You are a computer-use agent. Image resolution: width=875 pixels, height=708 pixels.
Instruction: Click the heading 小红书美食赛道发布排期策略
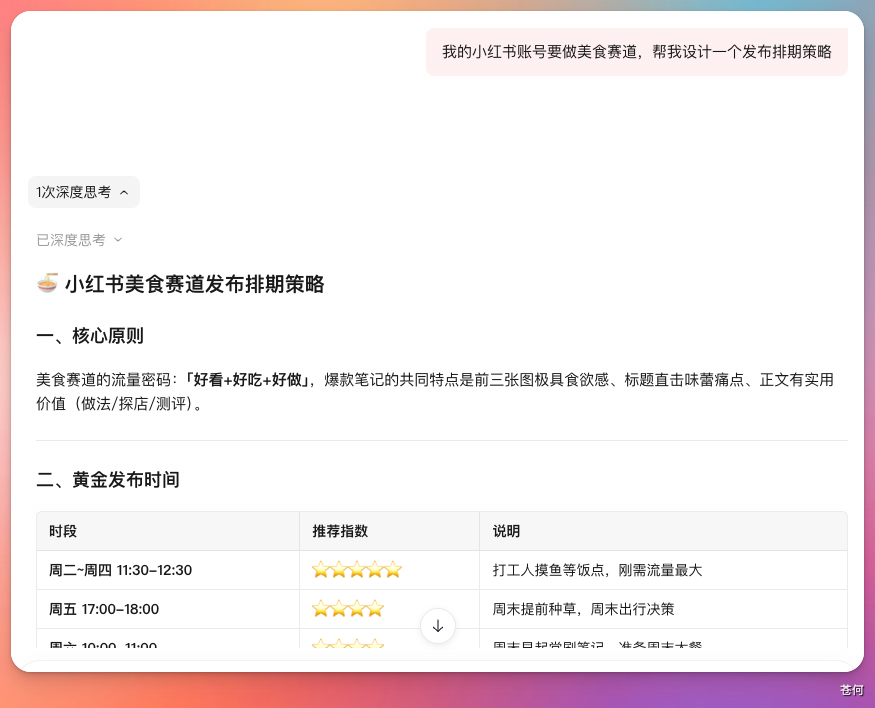click(194, 284)
